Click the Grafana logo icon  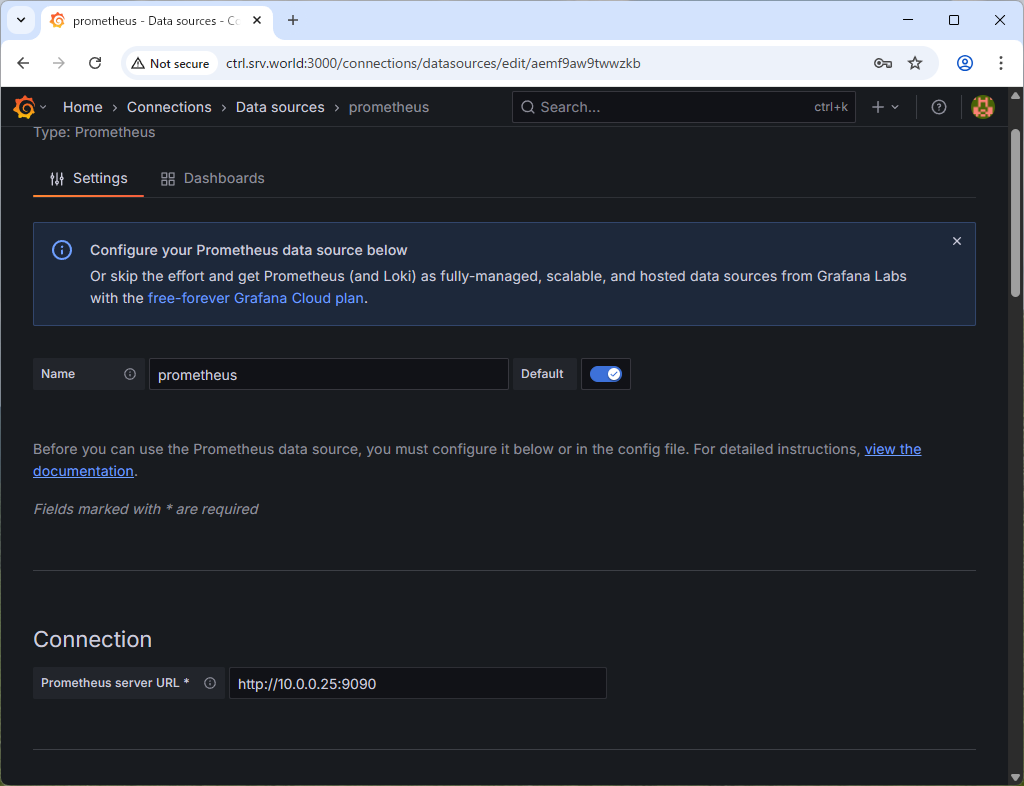pos(24,107)
